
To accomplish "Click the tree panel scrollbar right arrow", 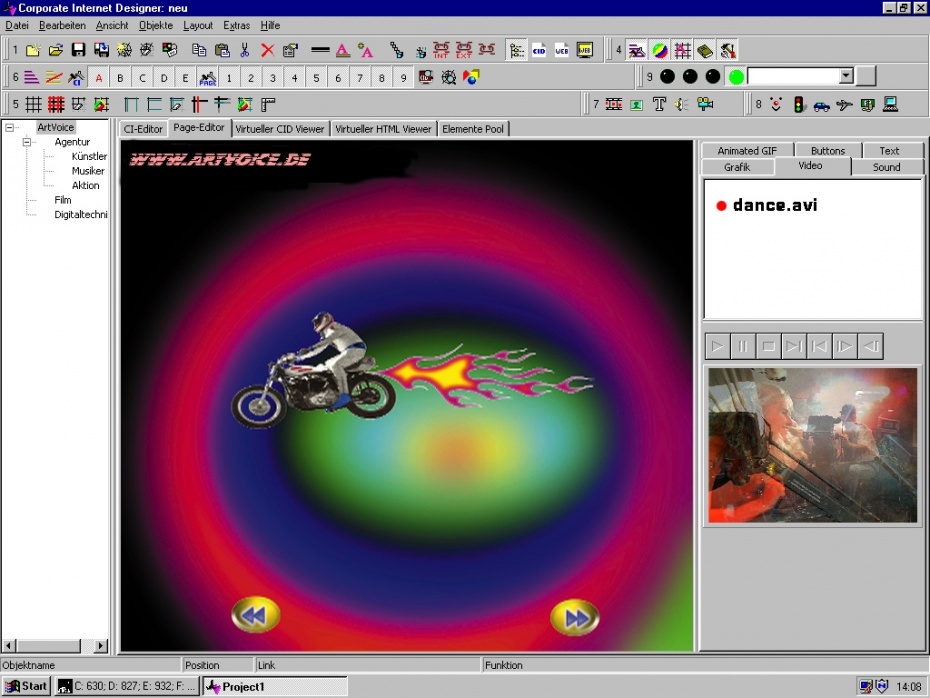I will click(x=101, y=645).
